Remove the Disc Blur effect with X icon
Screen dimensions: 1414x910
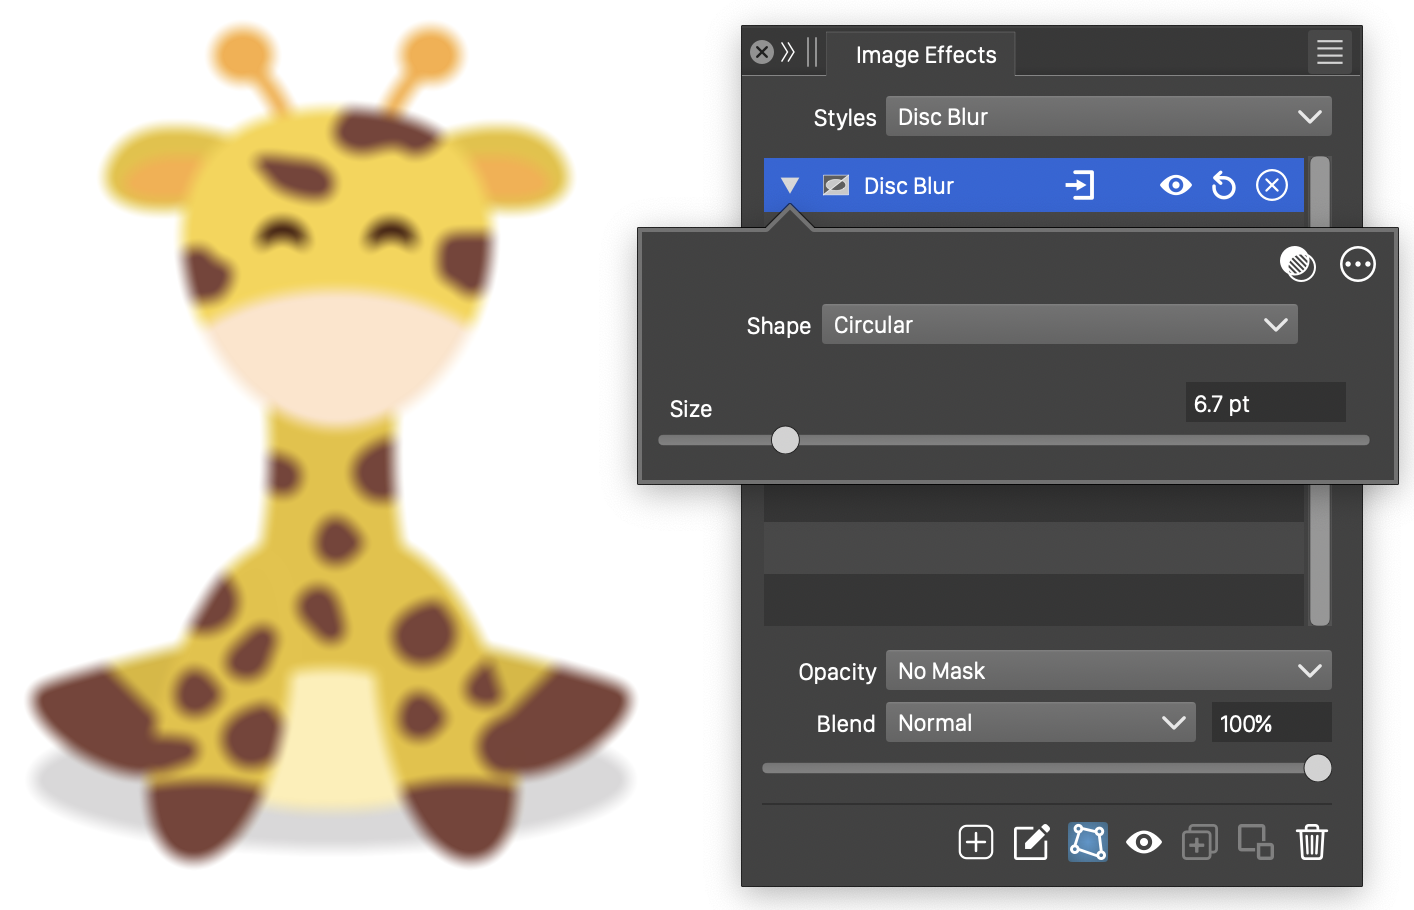pos(1271,186)
